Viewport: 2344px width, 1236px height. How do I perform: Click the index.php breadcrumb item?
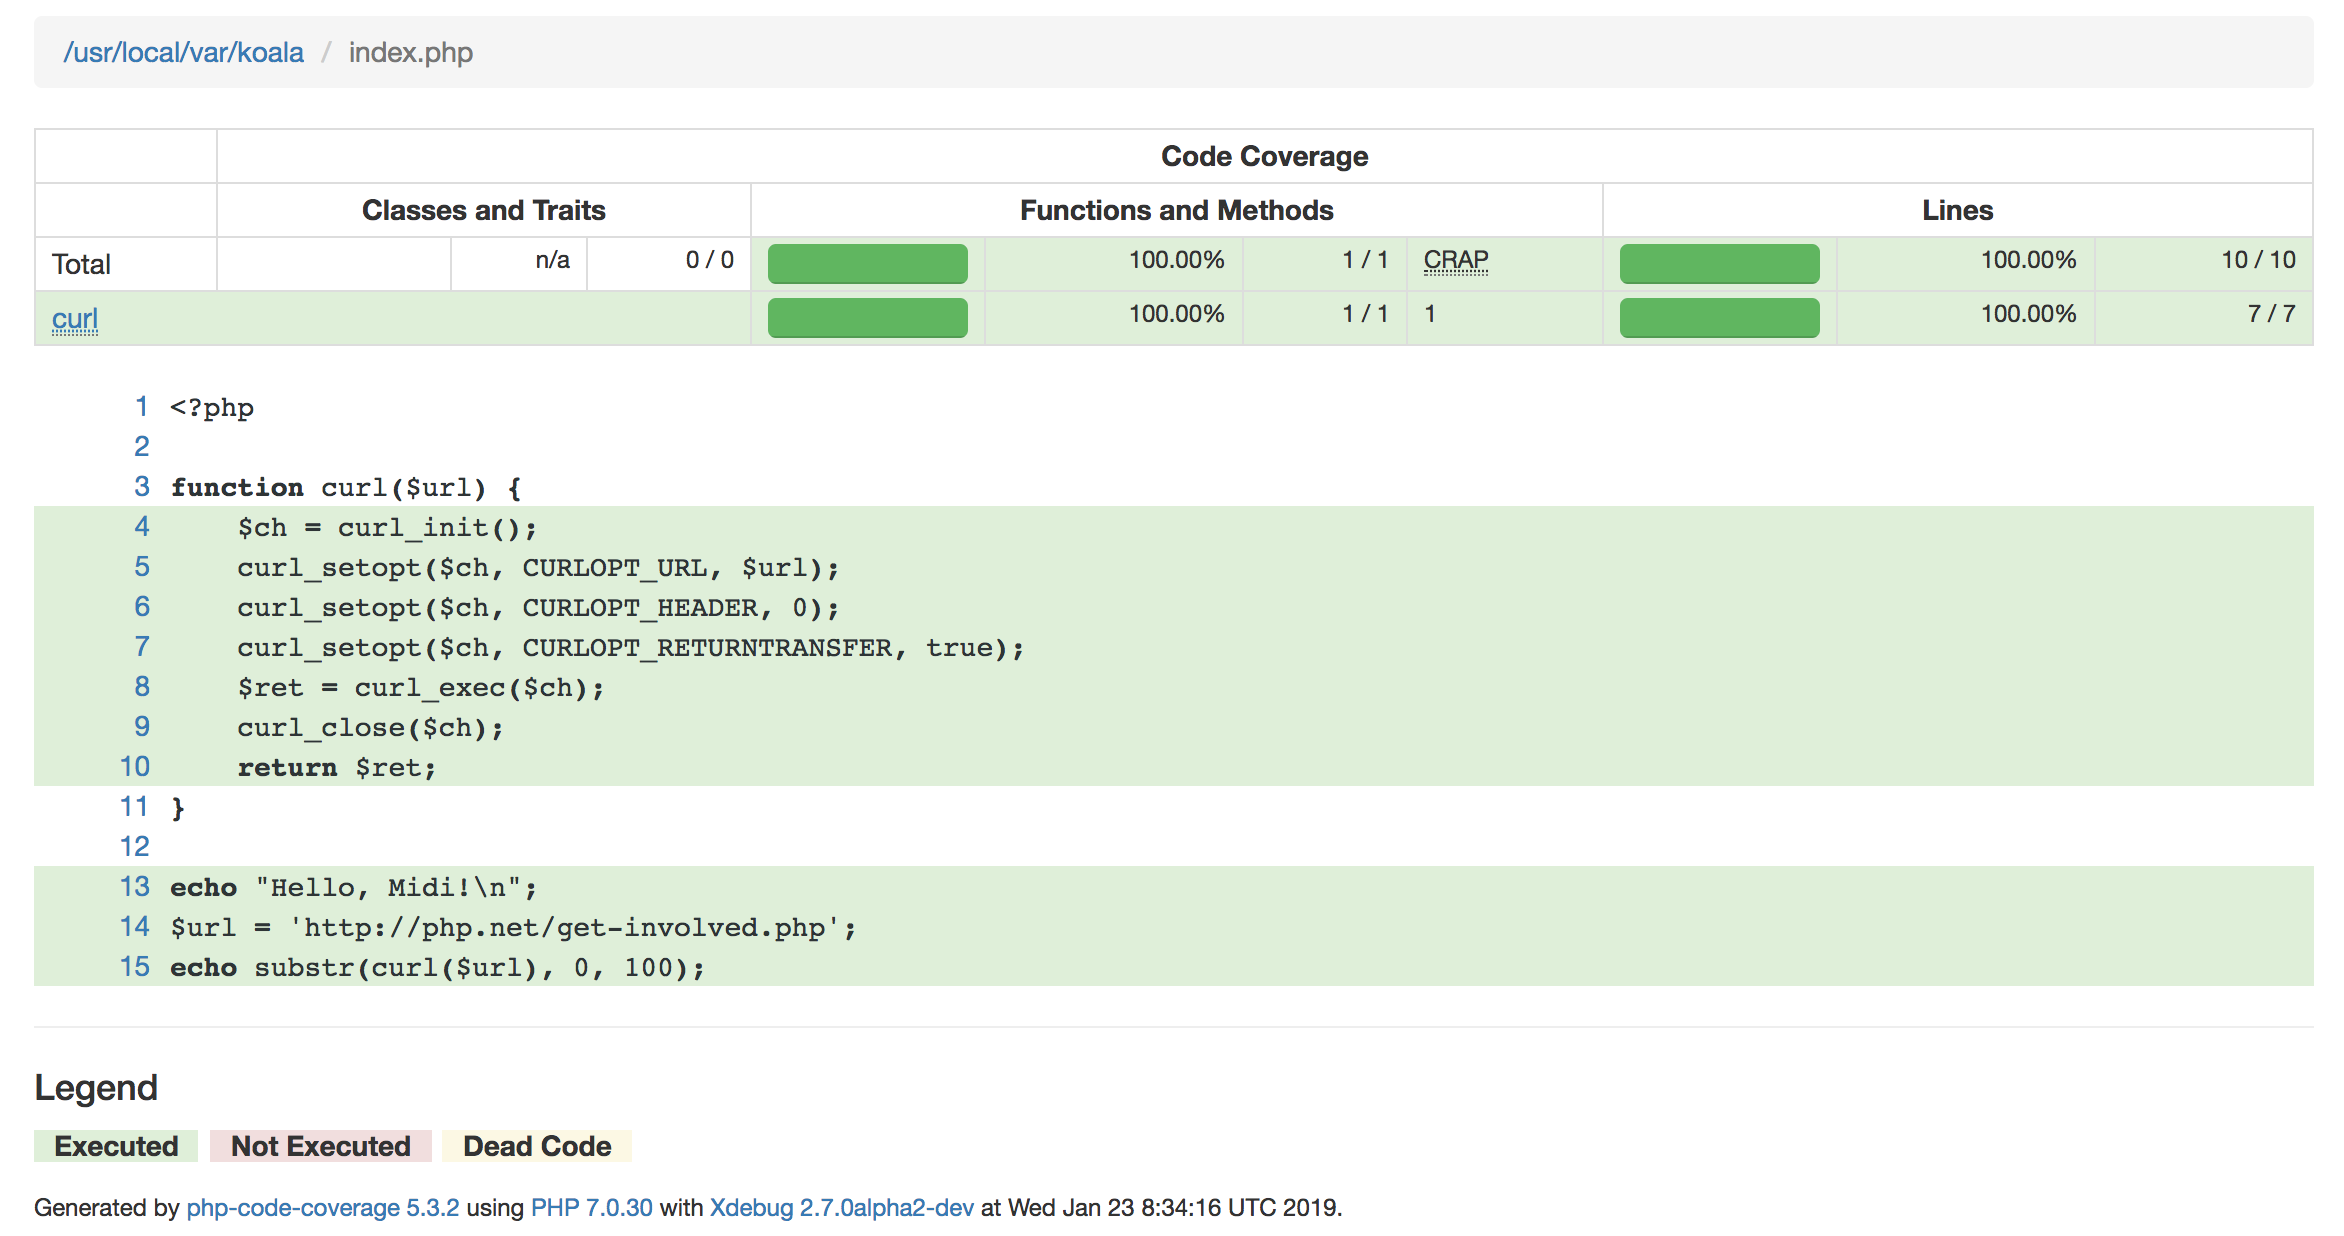point(410,52)
